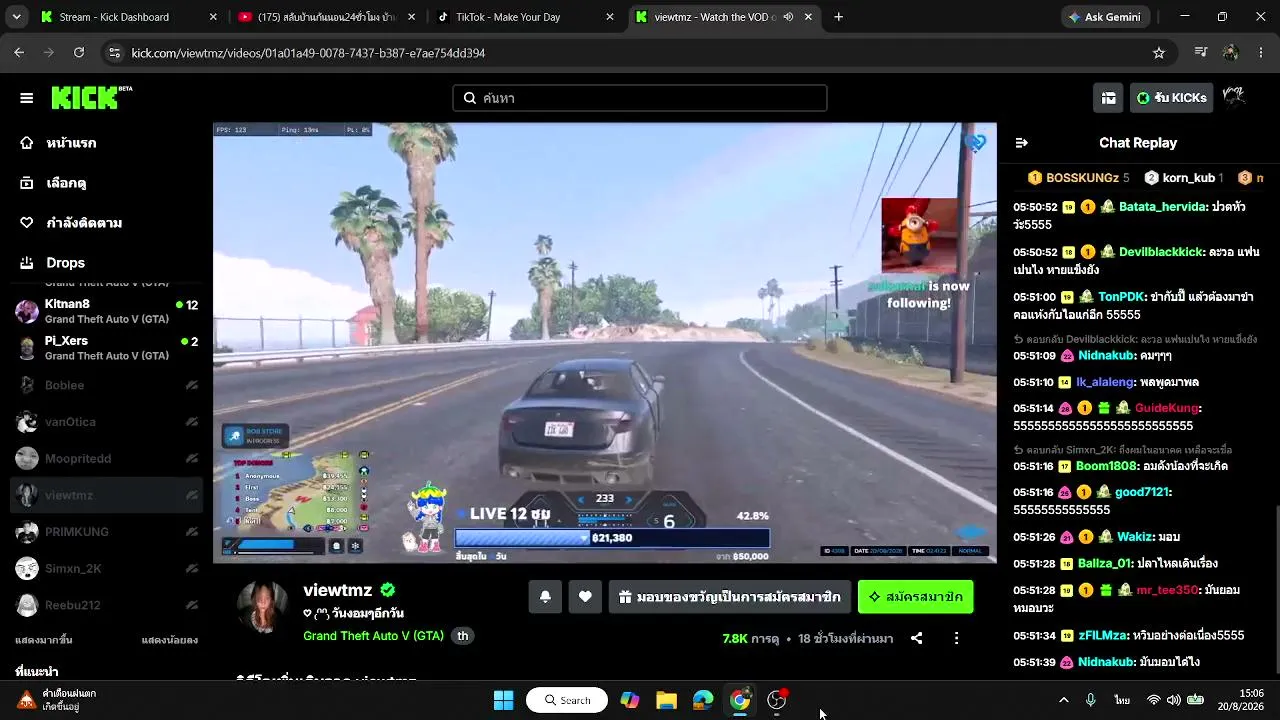Open BOSSKUNGz in the chat leaderboard

pyautogui.click(x=1079, y=178)
